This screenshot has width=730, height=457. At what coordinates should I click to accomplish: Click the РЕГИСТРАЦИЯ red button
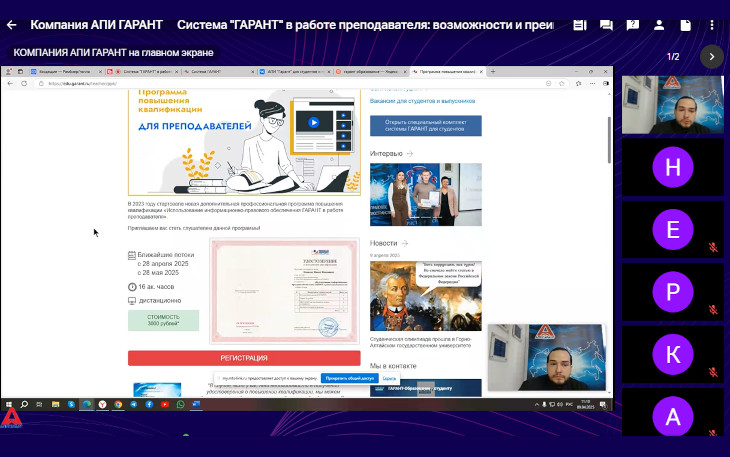tap(244, 358)
